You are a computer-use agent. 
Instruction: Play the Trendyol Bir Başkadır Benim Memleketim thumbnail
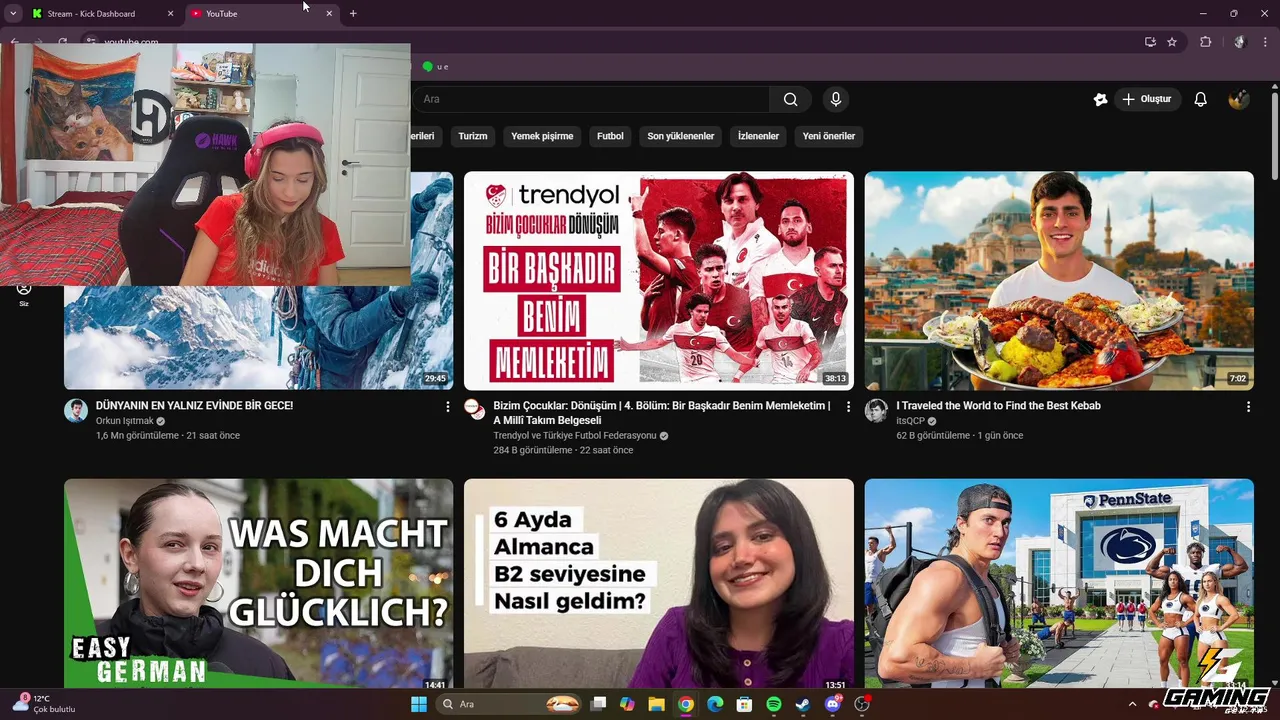coord(659,281)
